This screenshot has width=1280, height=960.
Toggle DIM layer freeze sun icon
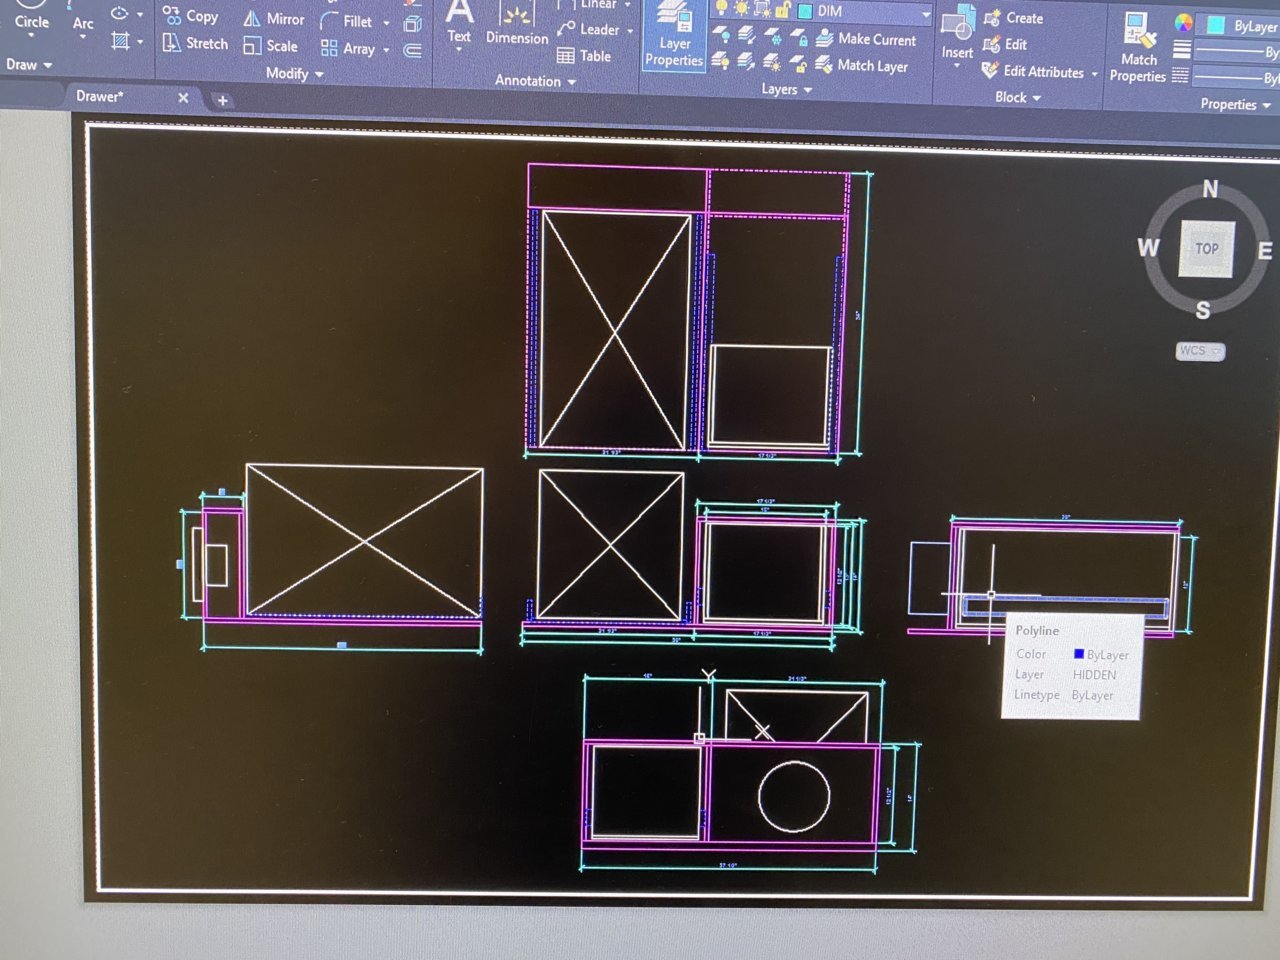[742, 9]
